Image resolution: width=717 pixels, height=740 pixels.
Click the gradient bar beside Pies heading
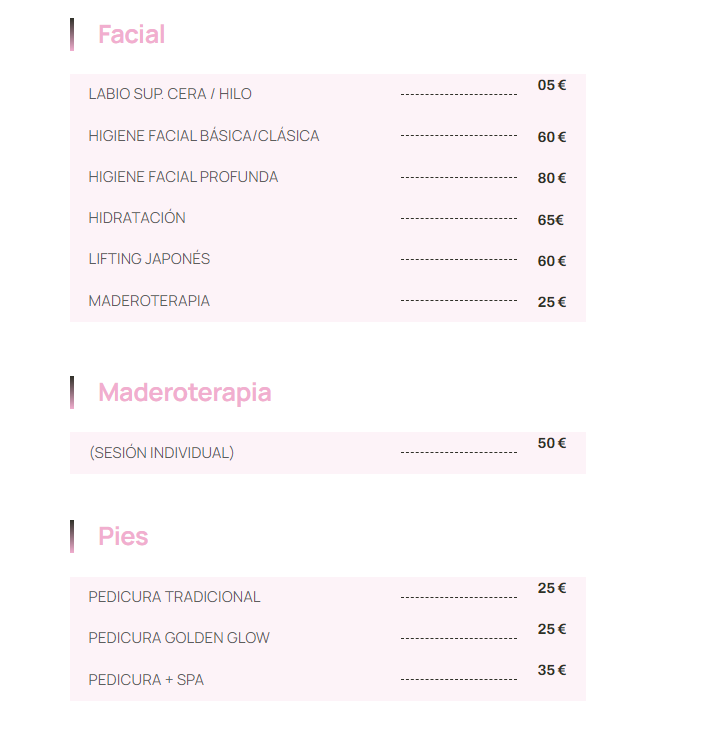[x=72, y=537]
